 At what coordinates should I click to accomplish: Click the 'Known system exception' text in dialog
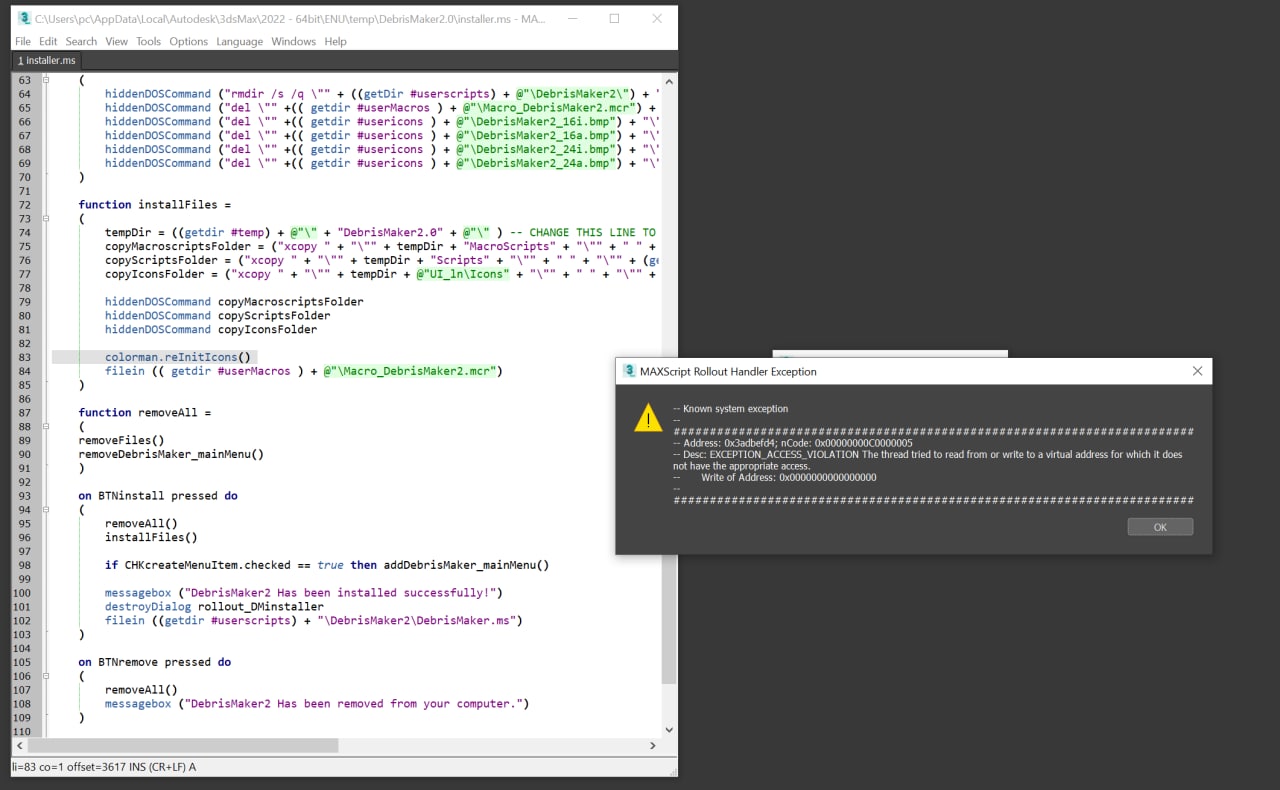(x=730, y=408)
